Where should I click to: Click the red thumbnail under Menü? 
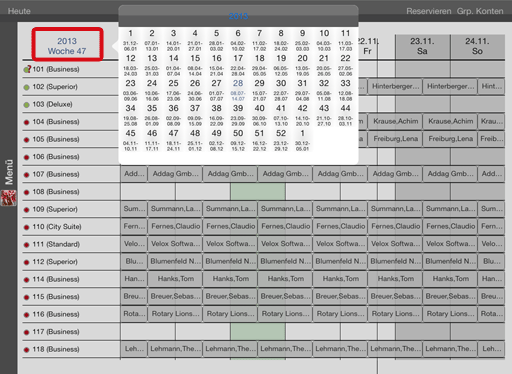(x=8, y=198)
